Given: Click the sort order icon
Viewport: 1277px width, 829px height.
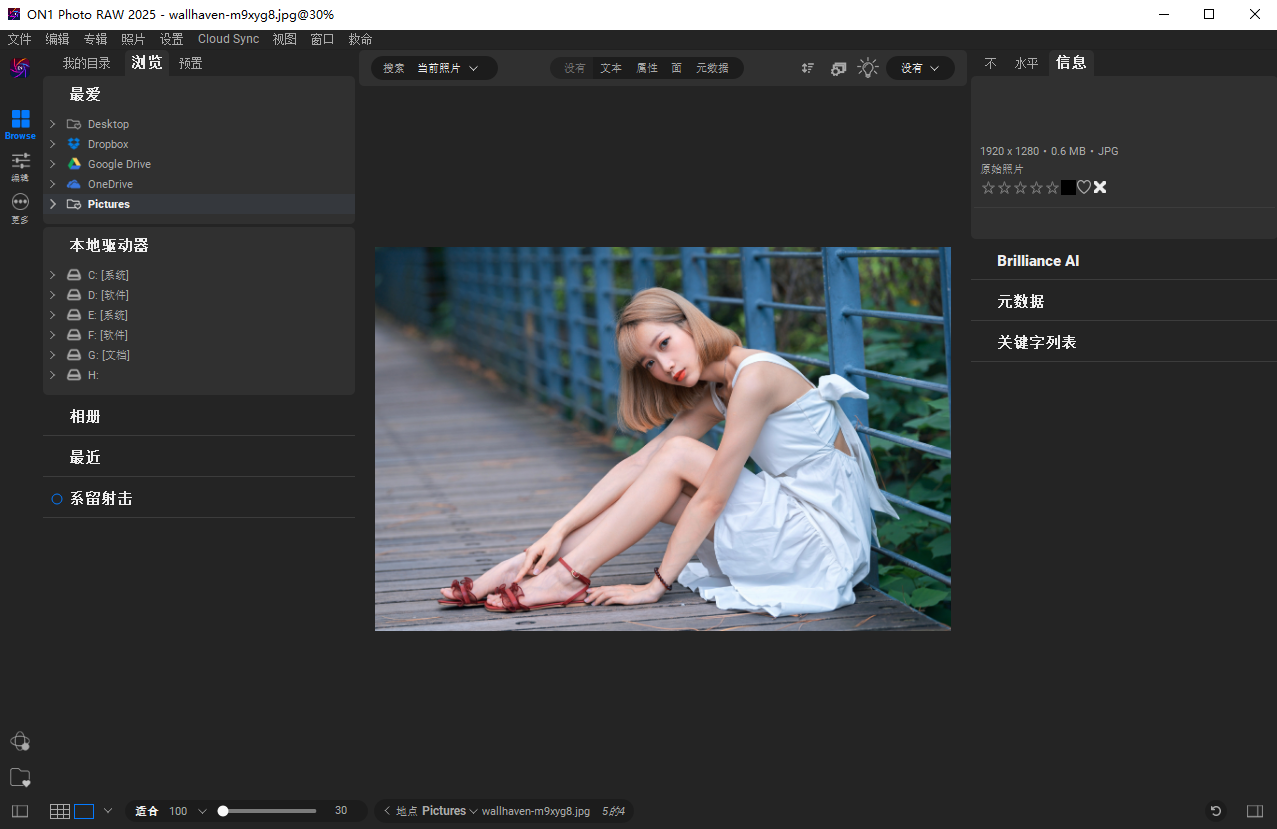Looking at the screenshot, I should point(808,68).
